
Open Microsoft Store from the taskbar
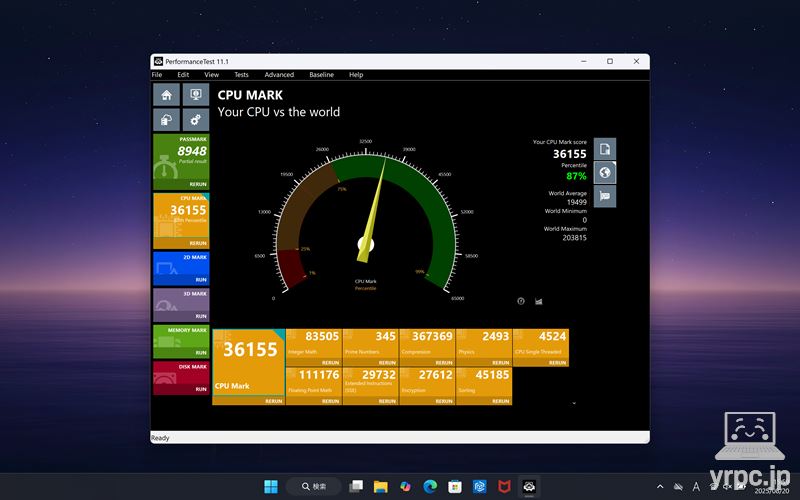click(x=455, y=486)
